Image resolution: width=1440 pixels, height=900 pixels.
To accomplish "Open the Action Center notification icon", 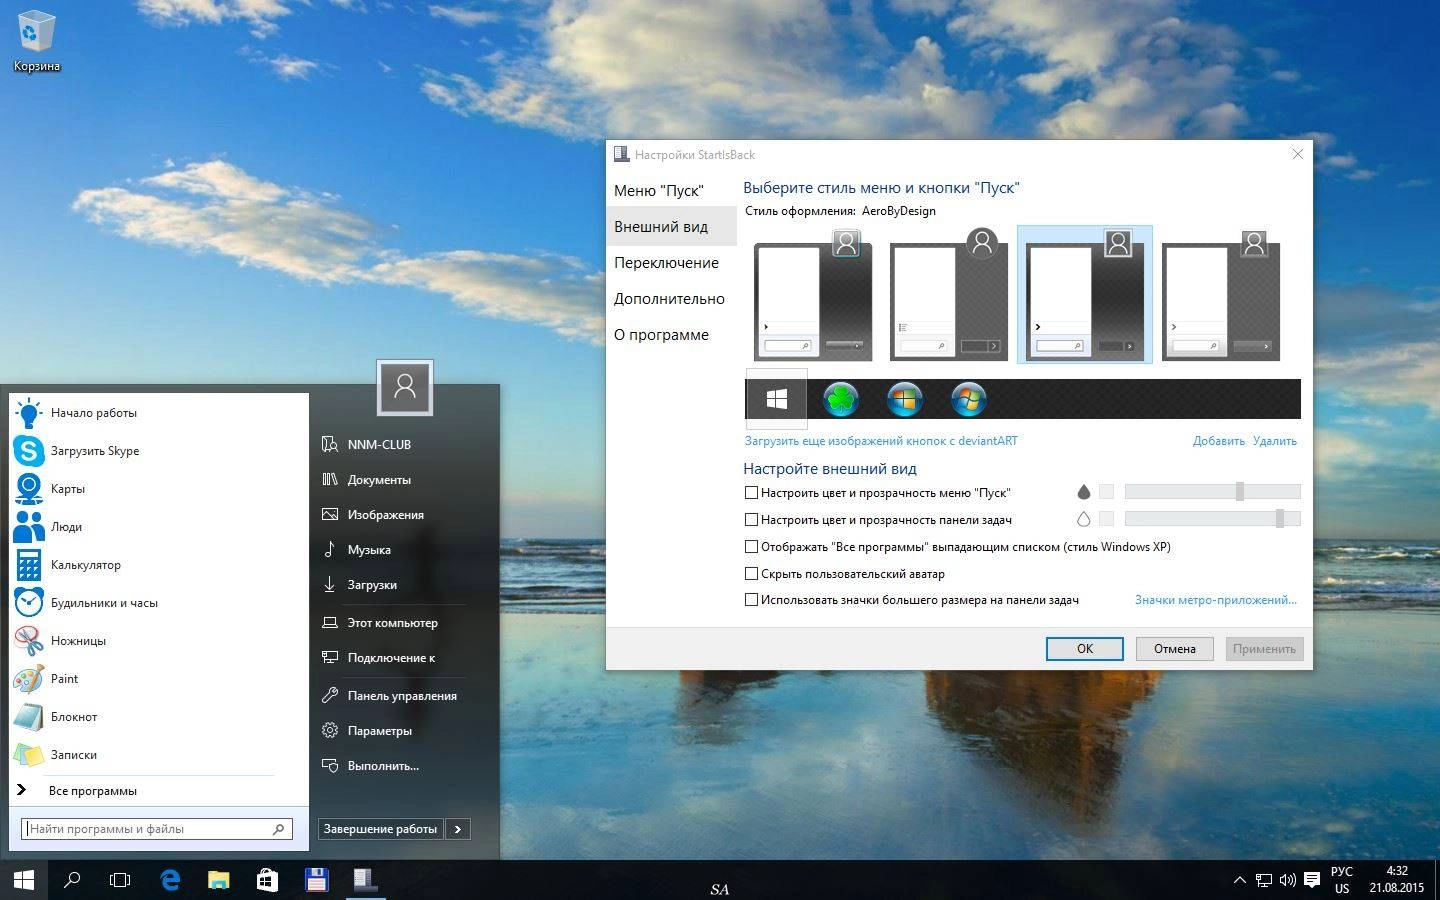I will pos(1312,880).
